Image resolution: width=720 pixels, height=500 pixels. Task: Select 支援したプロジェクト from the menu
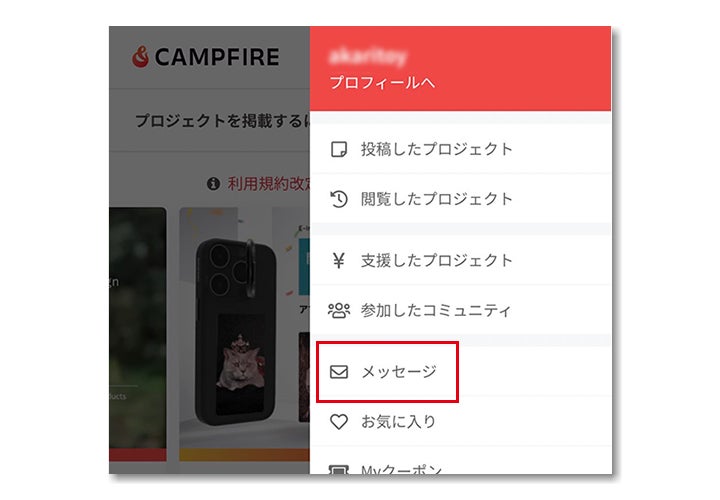[461, 260]
